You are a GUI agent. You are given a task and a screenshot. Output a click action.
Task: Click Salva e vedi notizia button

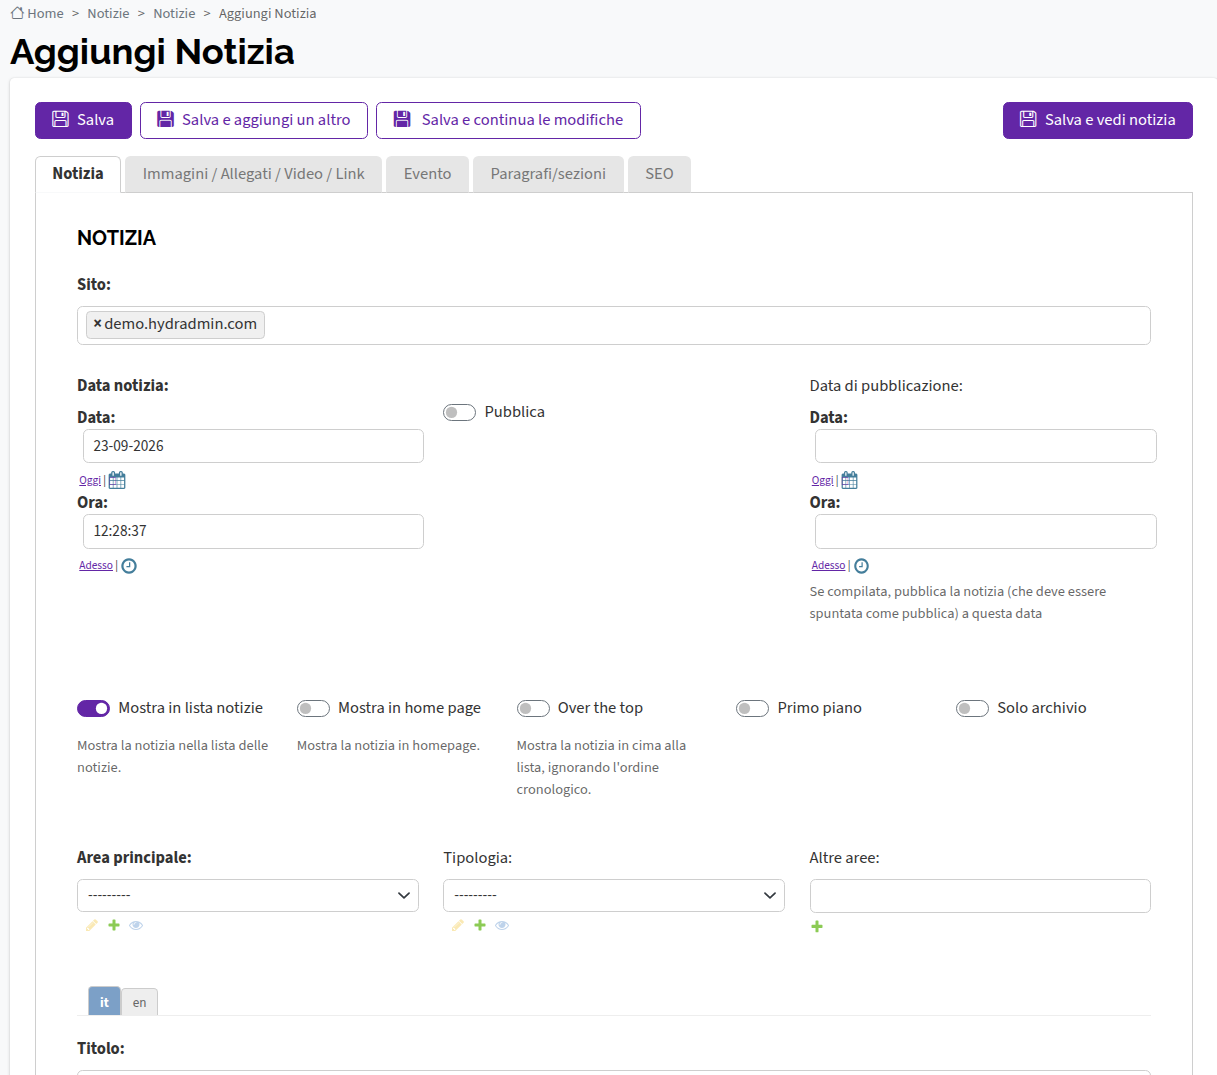(x=1098, y=120)
